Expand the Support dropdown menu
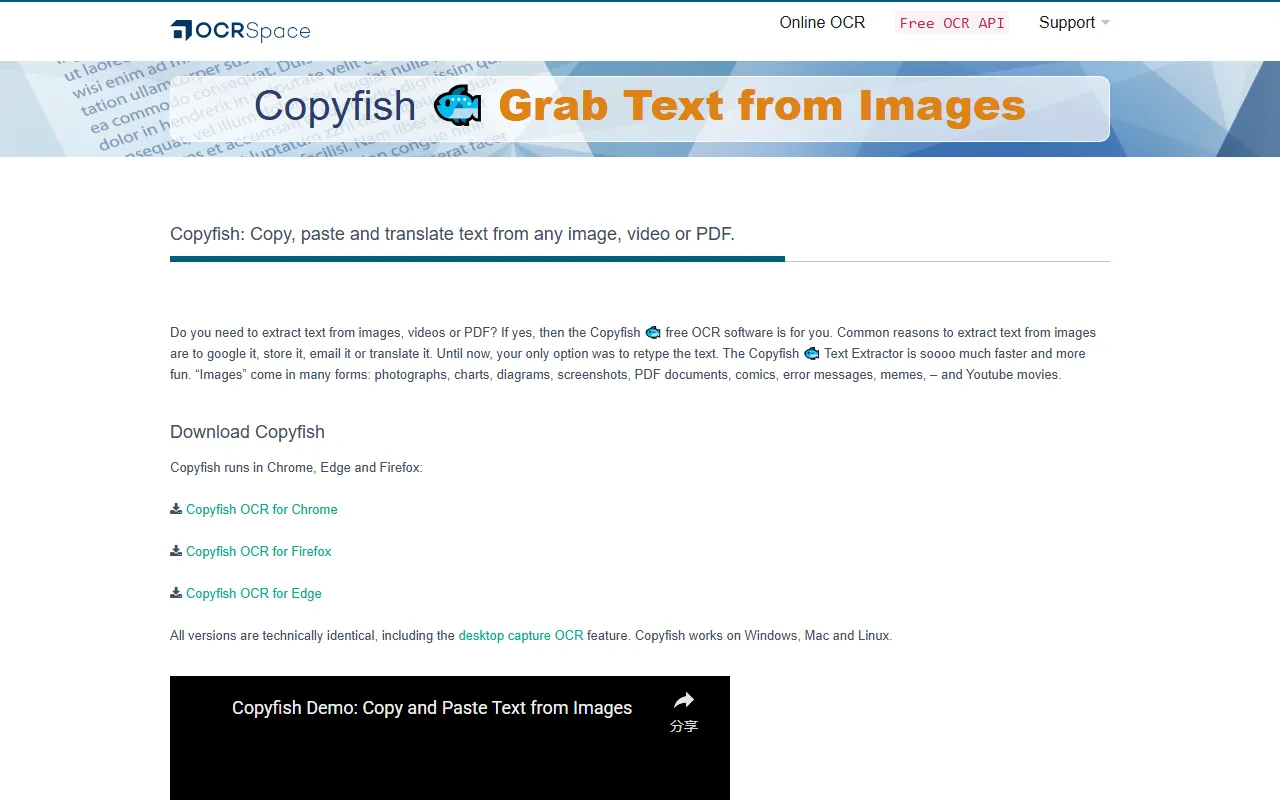Viewport: 1280px width, 800px height. click(x=1067, y=22)
